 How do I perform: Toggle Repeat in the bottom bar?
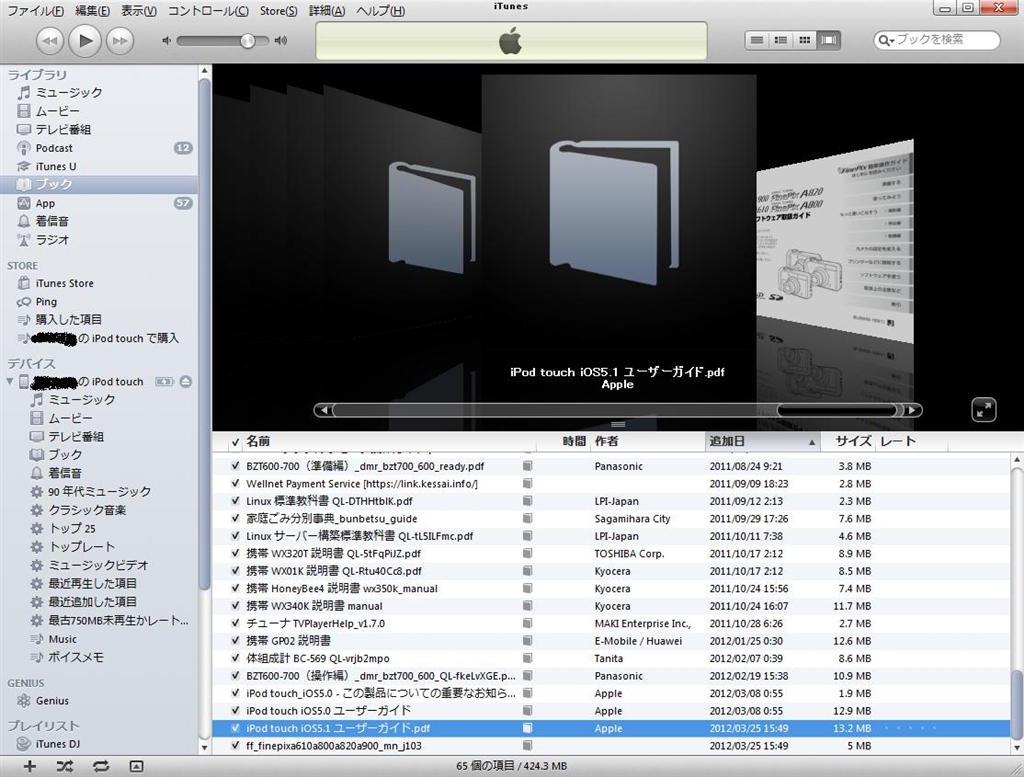[101, 766]
